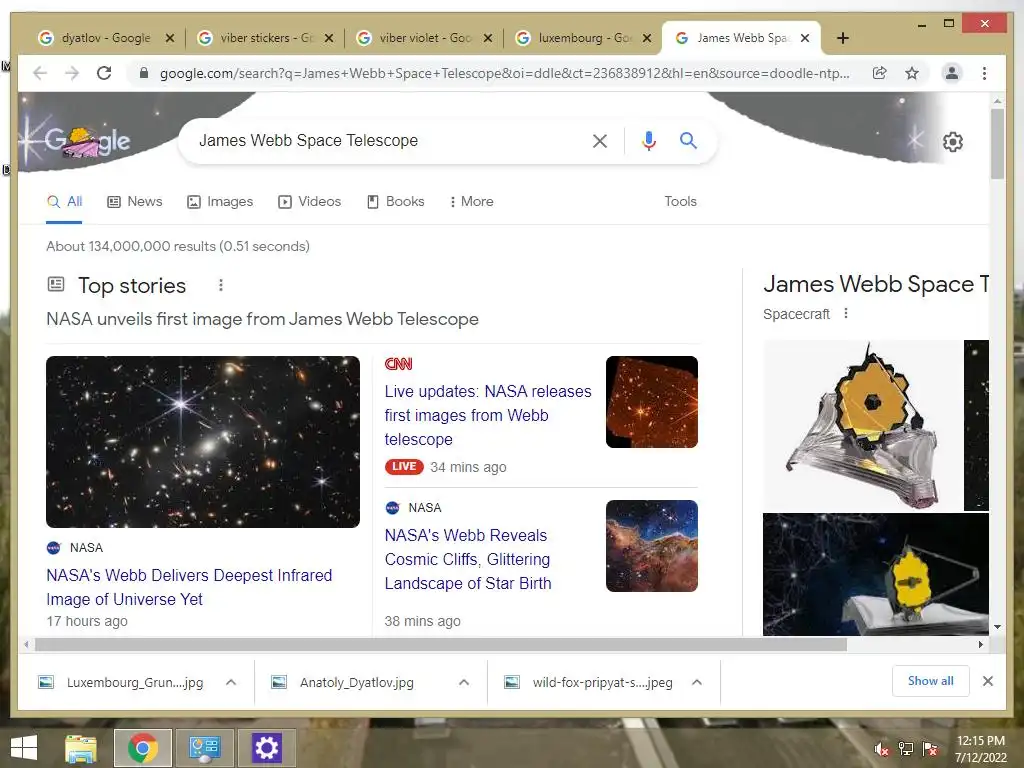Open the More search filters dropdown
Image resolution: width=1024 pixels, height=768 pixels.
coord(471,202)
